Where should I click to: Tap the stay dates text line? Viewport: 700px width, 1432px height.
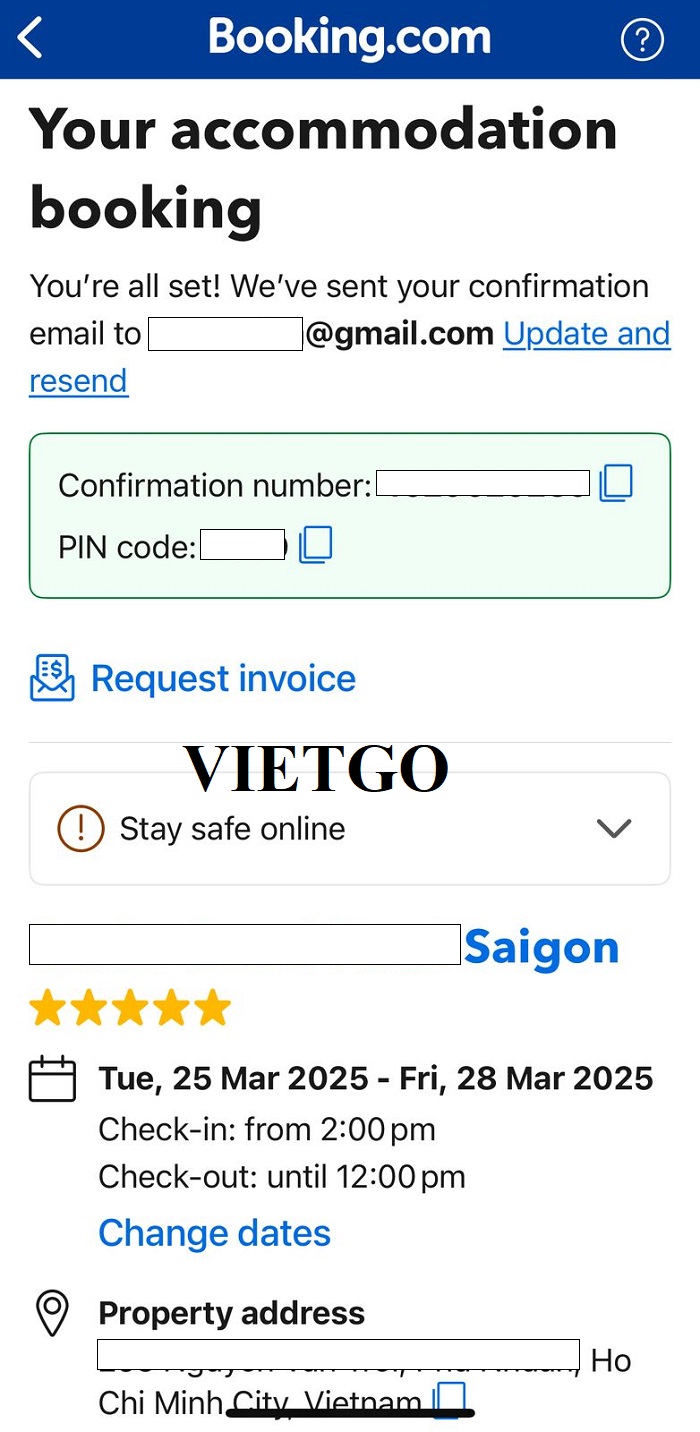click(x=376, y=1079)
